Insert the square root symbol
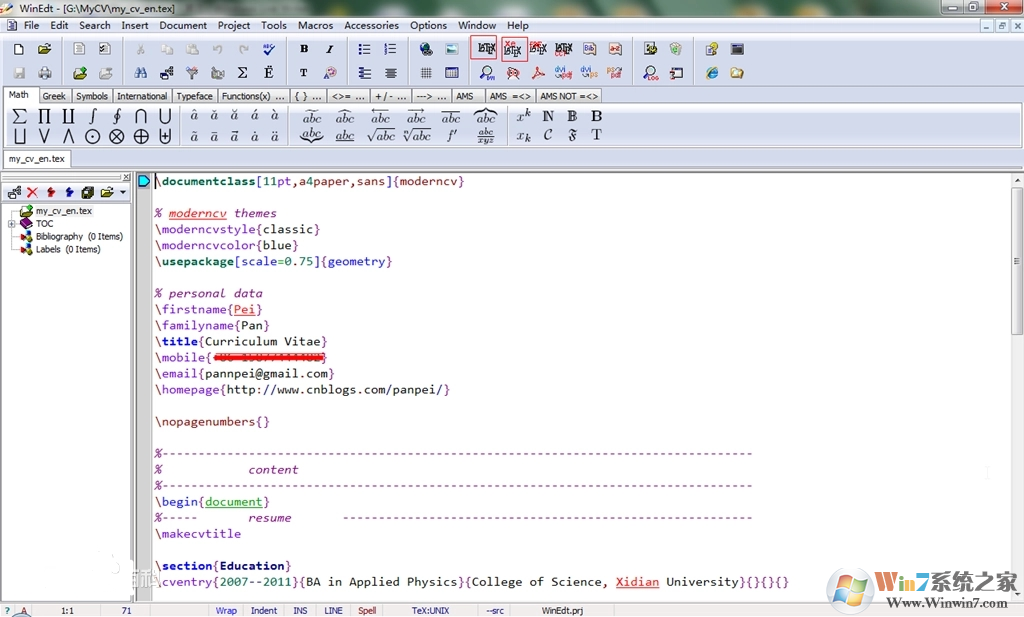1024x617 pixels. coord(380,136)
